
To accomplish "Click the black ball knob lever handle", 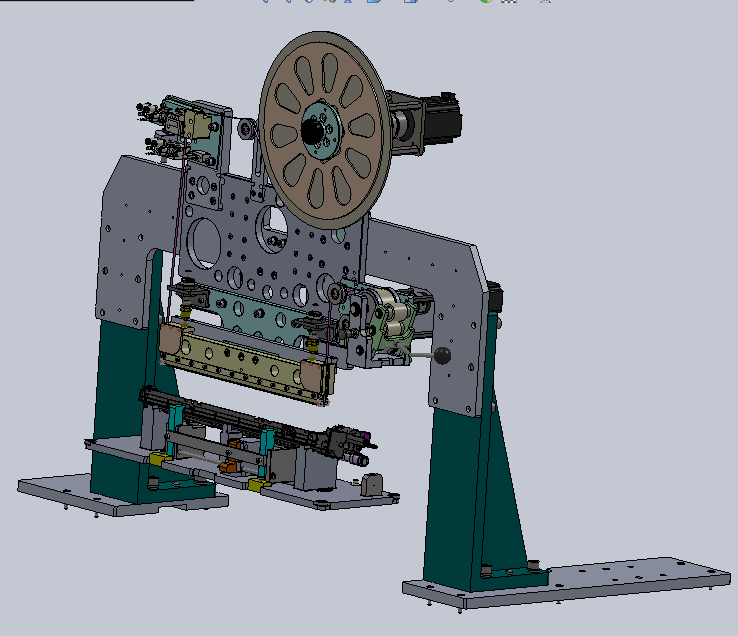I will tap(442, 356).
